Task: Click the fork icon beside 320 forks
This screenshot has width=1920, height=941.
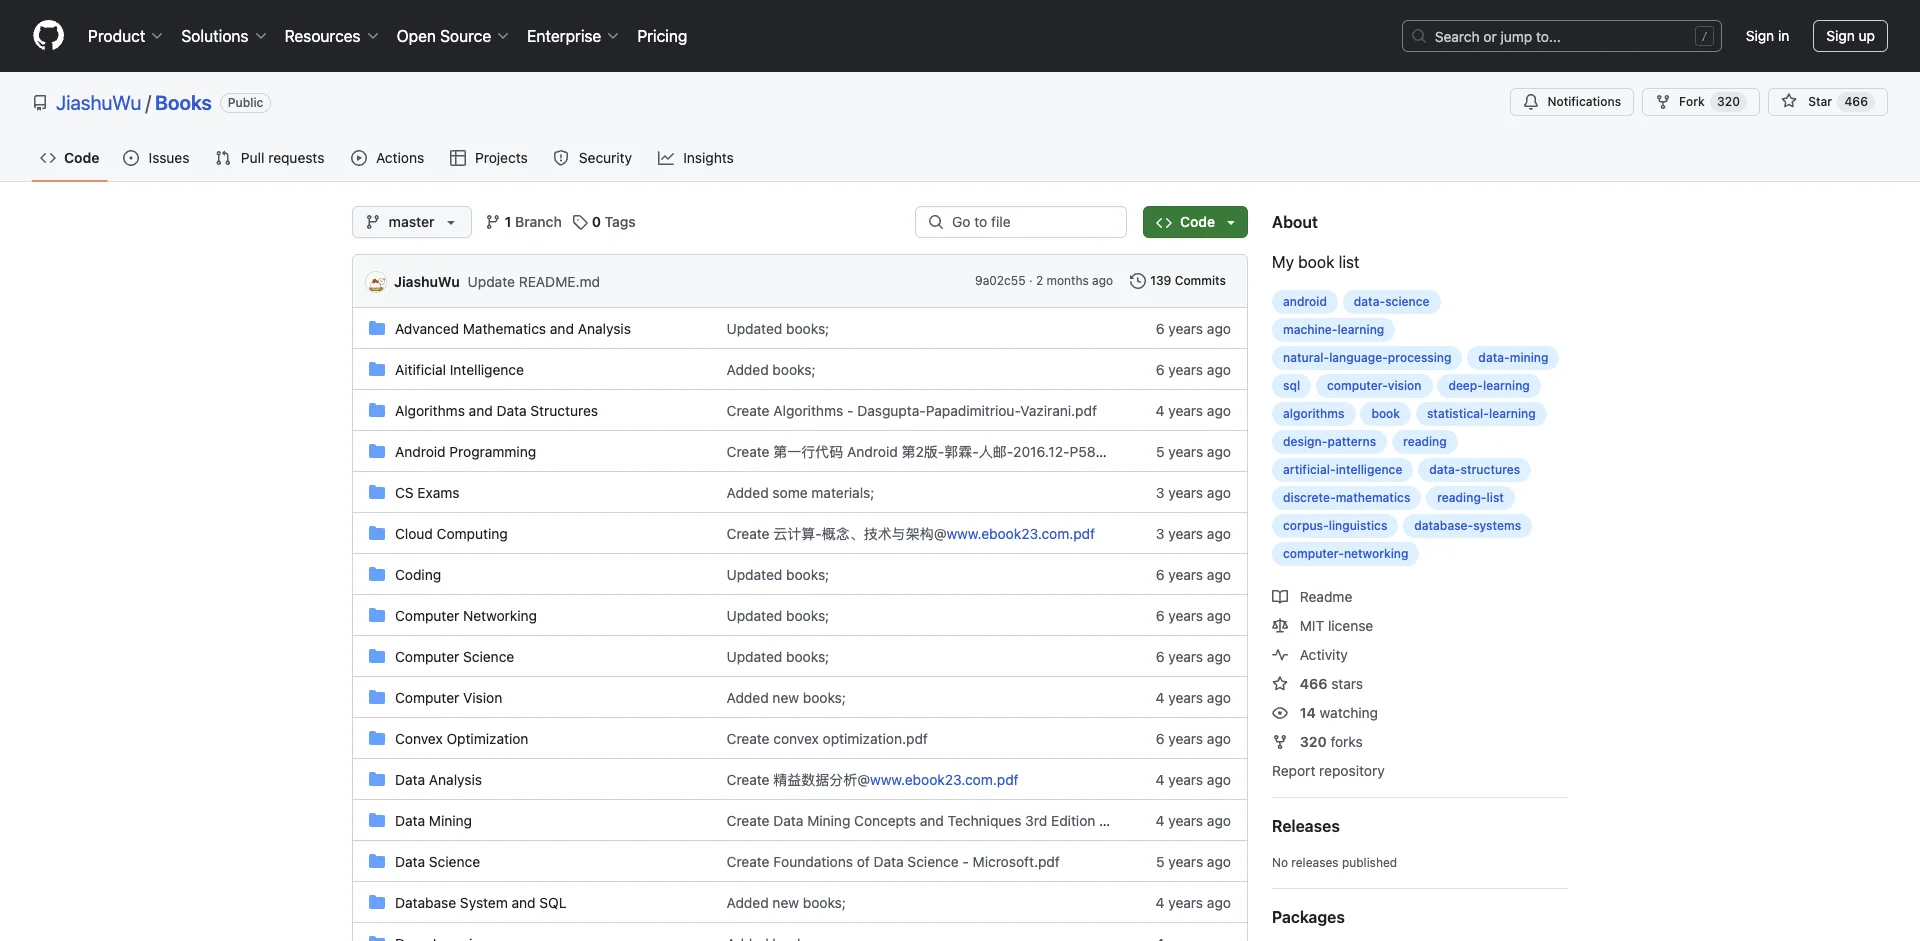Action: pos(1280,742)
